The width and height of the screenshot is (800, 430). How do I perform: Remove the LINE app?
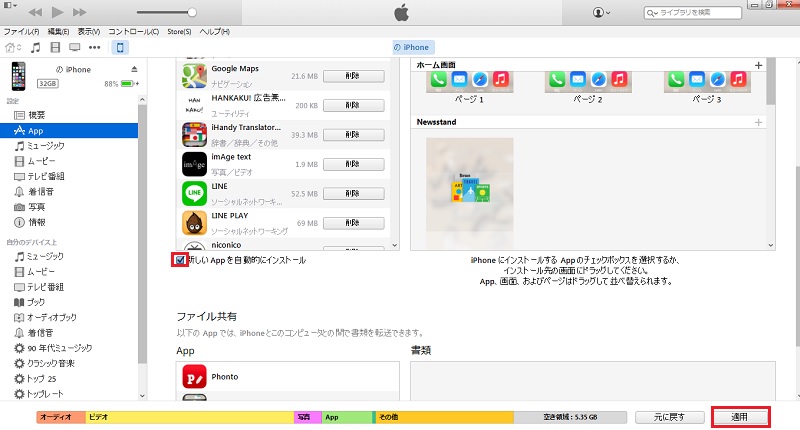point(354,194)
